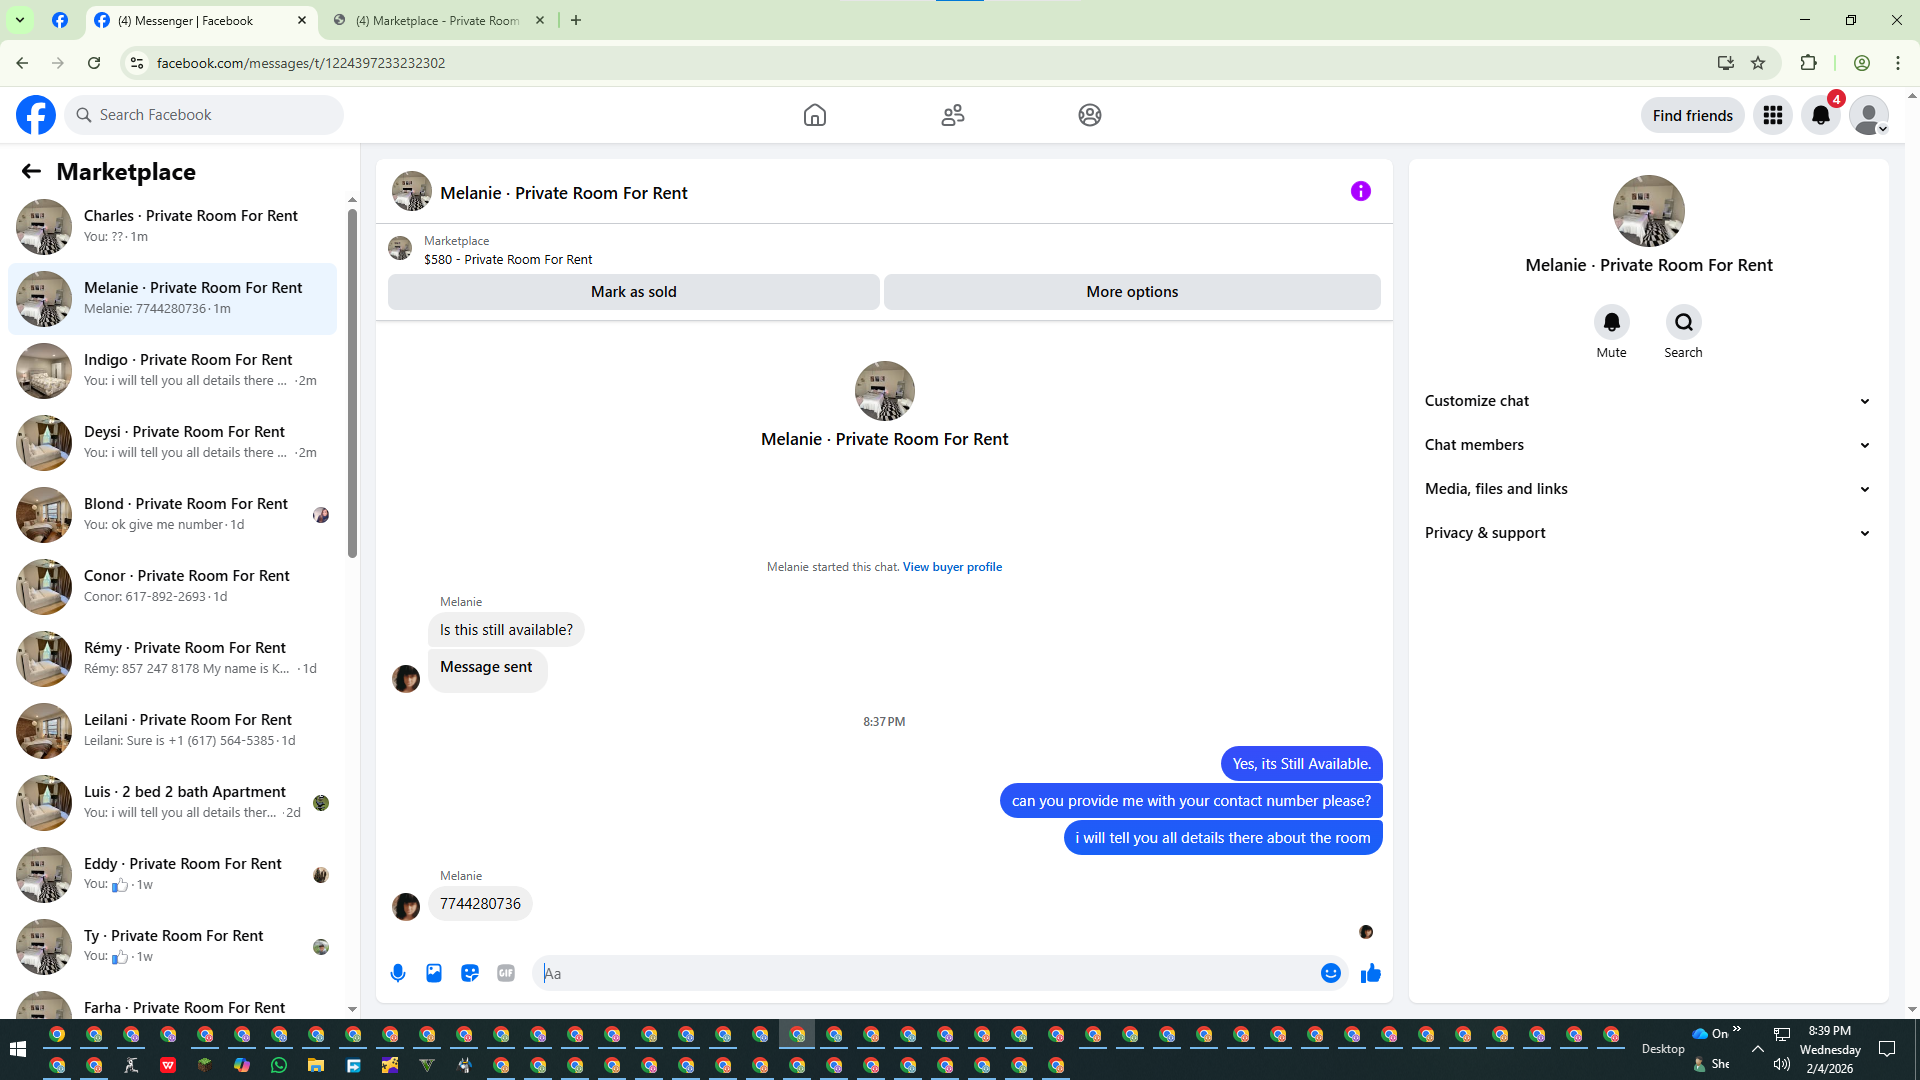This screenshot has width=1920, height=1080.
Task: Open the notifications bell
Action: pyautogui.click(x=1821, y=115)
